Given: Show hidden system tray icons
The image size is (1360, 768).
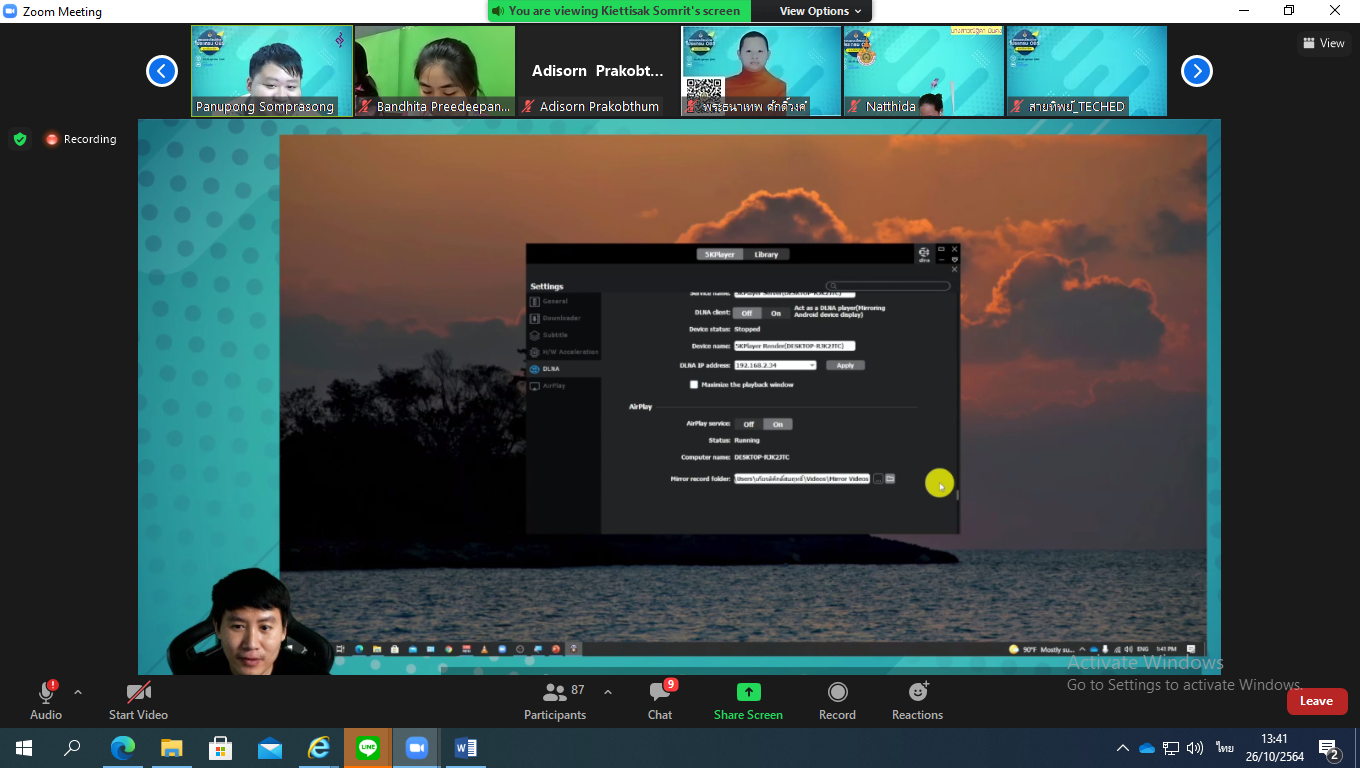Looking at the screenshot, I should coord(1123,747).
